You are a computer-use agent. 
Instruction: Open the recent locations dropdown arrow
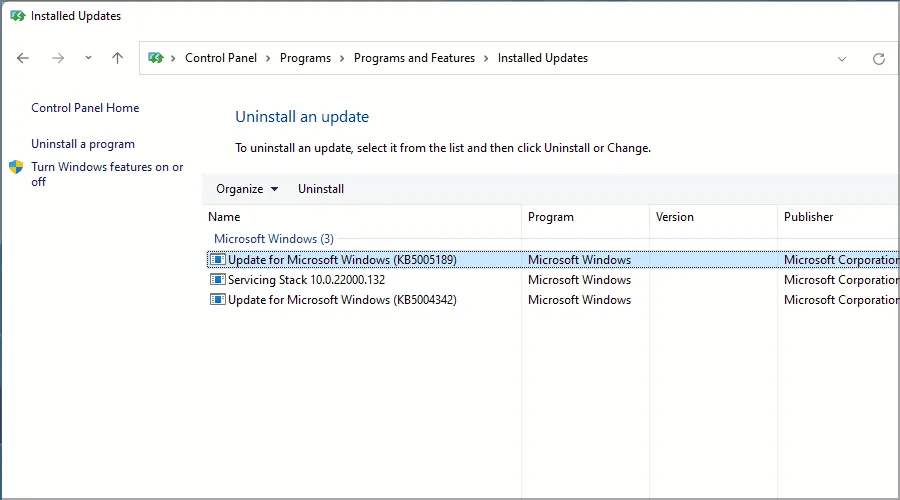(88, 58)
